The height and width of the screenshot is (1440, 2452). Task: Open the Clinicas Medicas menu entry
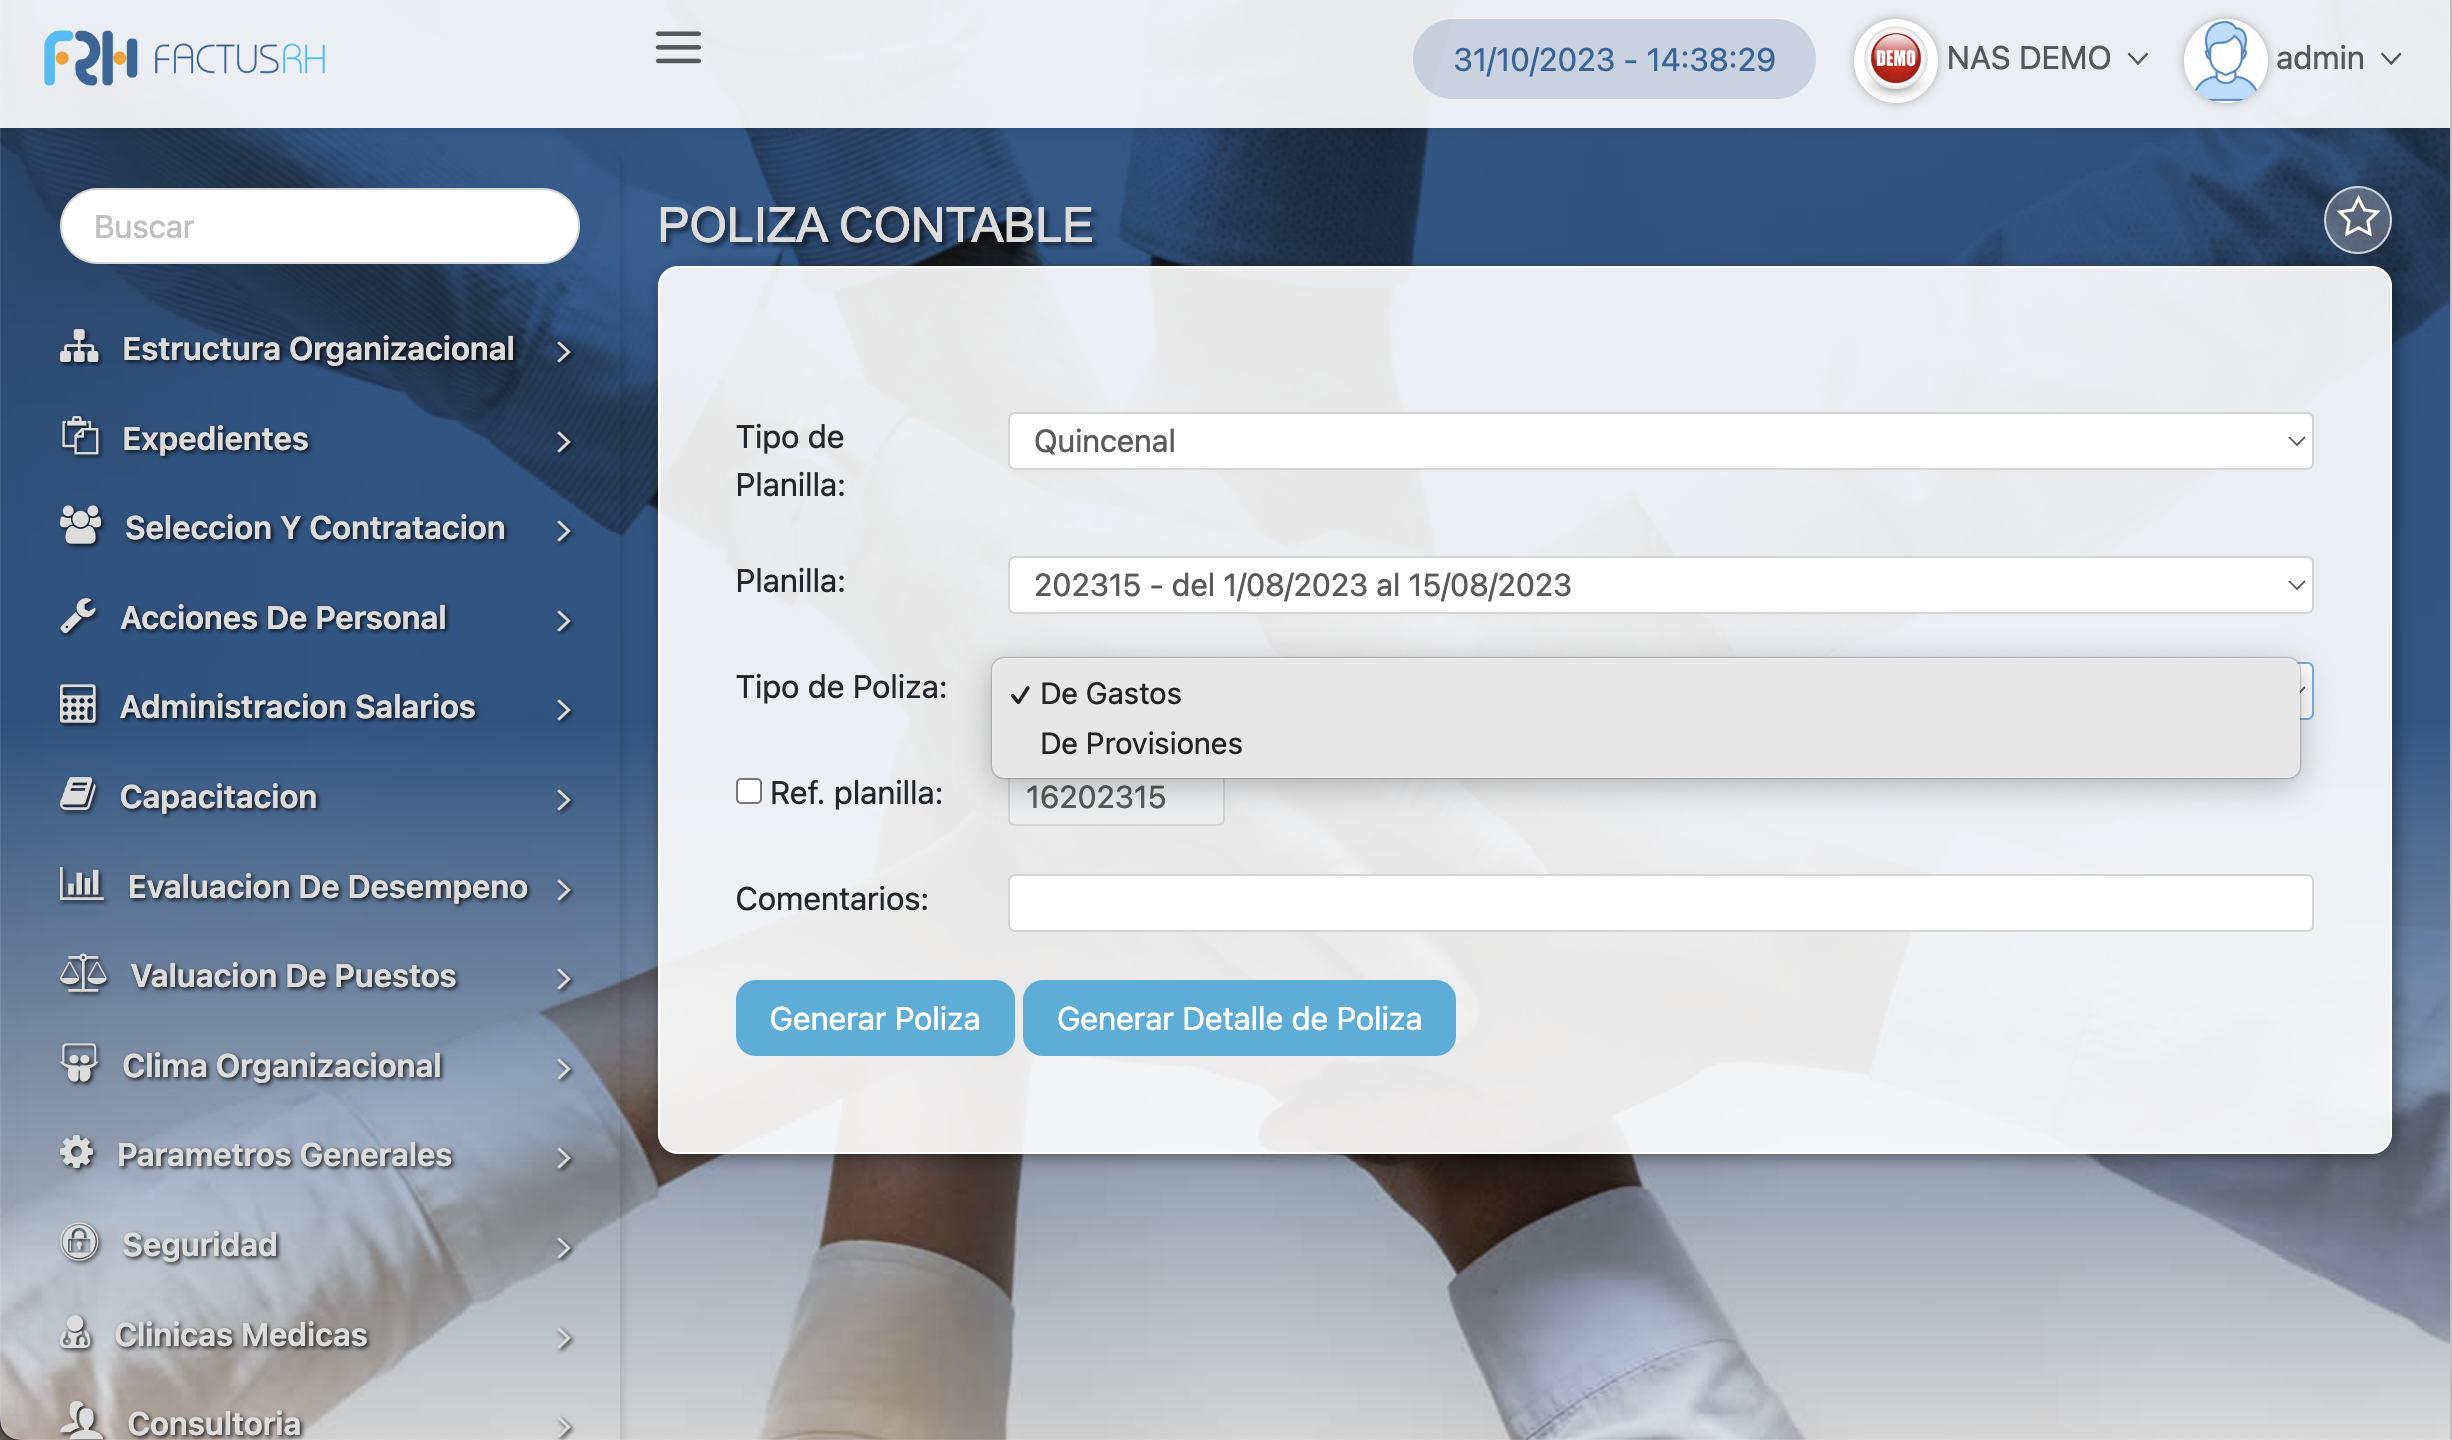tap(242, 1334)
